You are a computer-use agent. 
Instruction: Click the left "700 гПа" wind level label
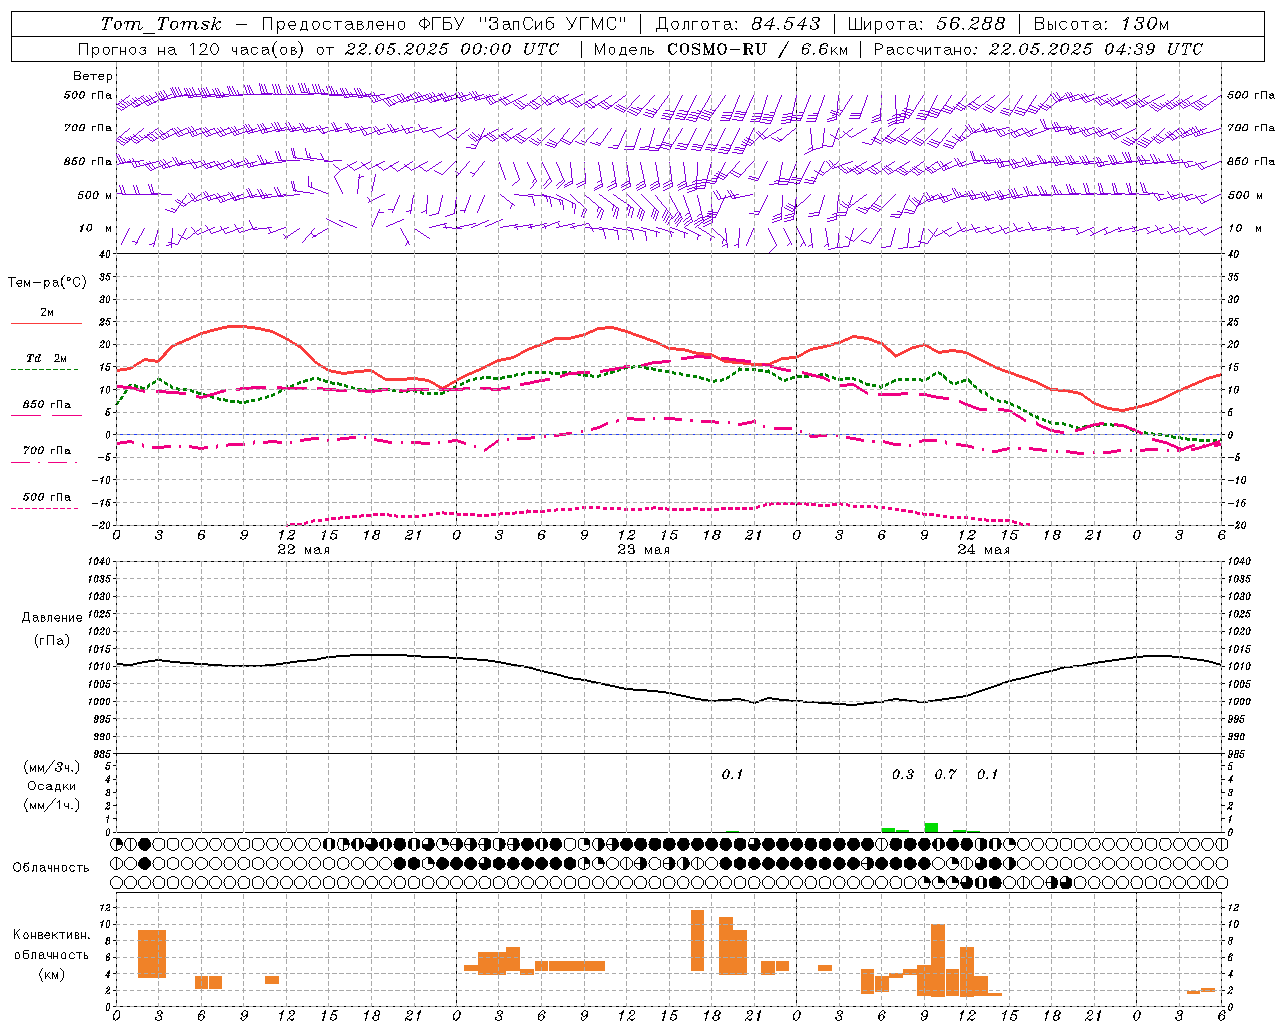[x=88, y=128]
